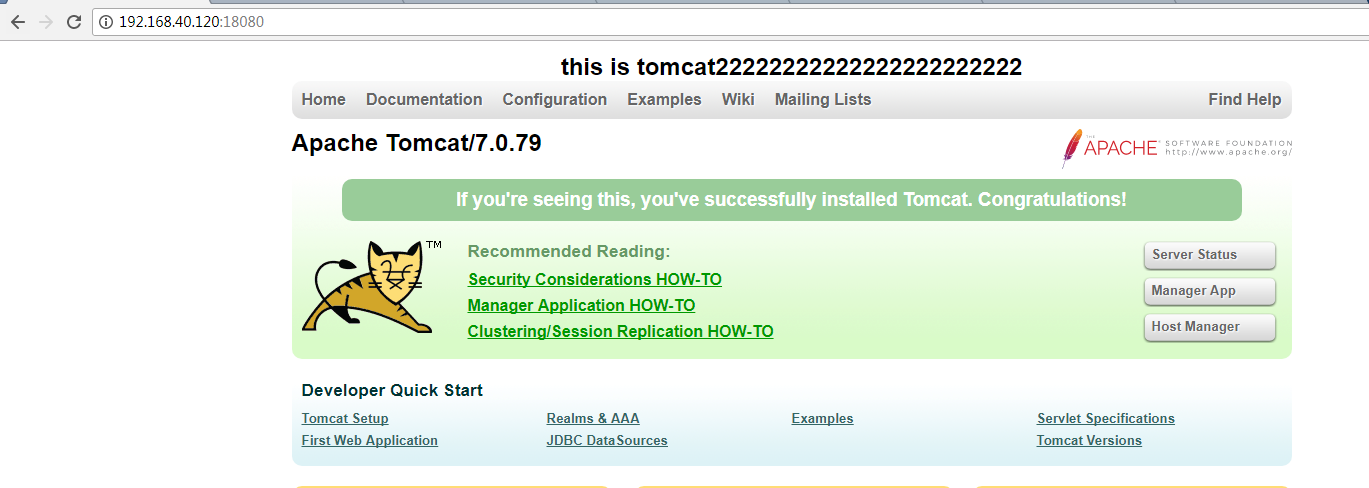Open the JDBC DataSources link
The height and width of the screenshot is (488, 1369).
[607, 440]
